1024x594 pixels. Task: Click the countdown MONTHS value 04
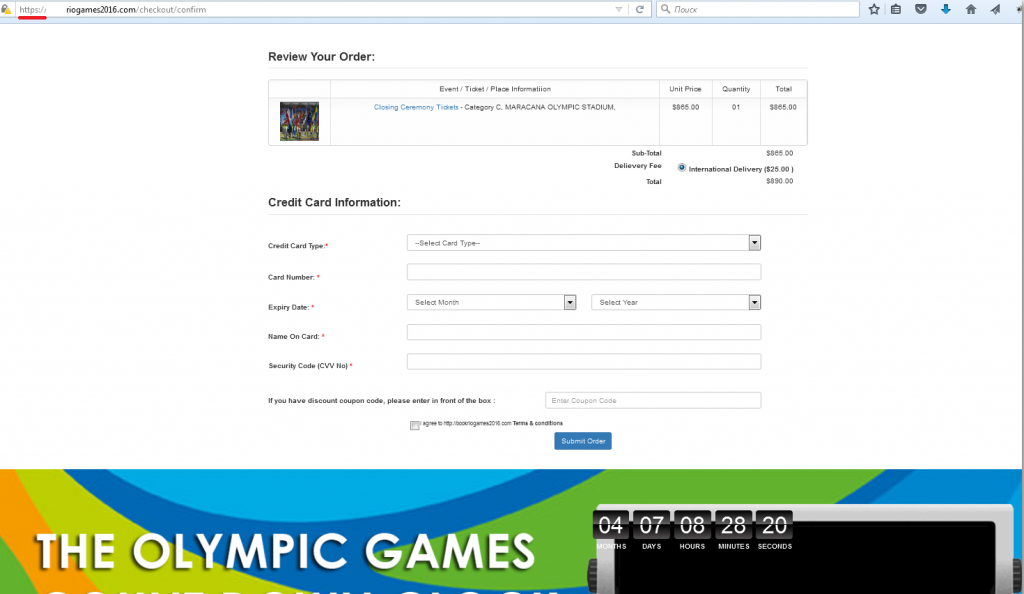coord(611,525)
